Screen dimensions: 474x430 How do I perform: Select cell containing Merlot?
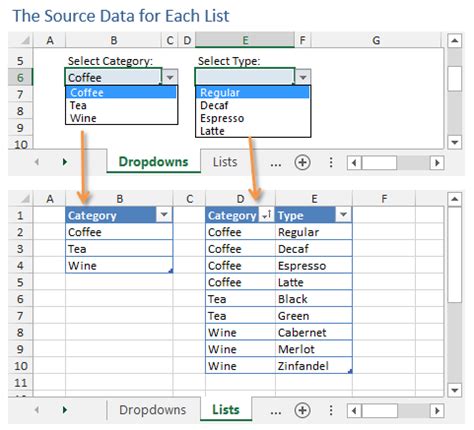314,349
